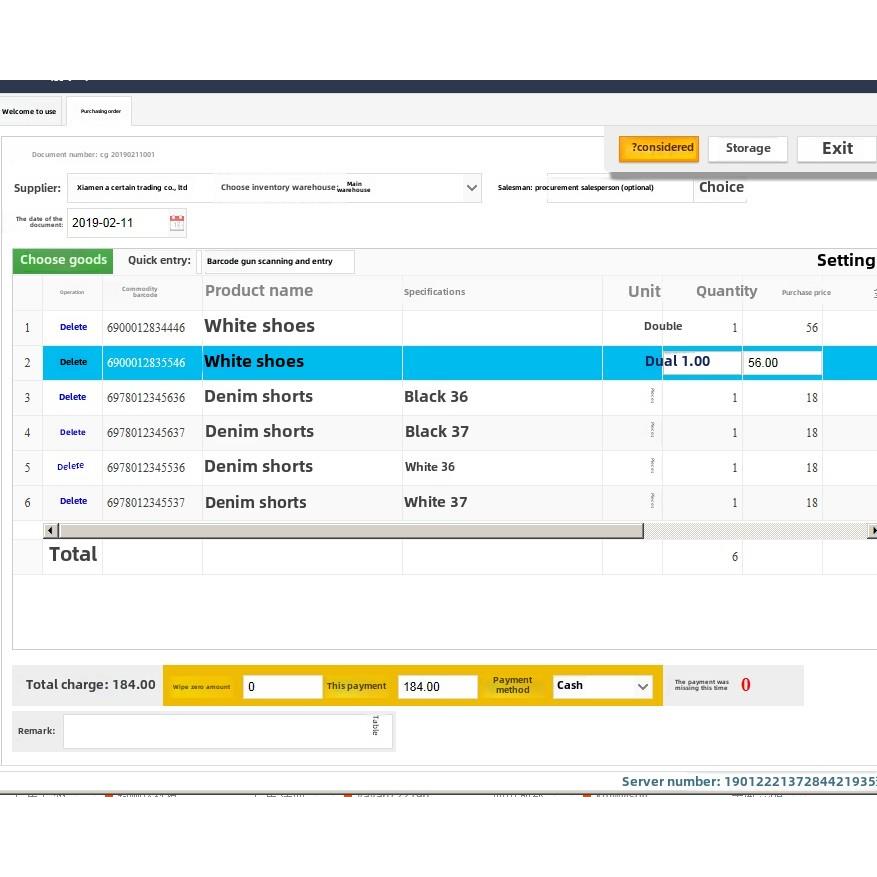Select the Purchasing order tab

pos(100,111)
